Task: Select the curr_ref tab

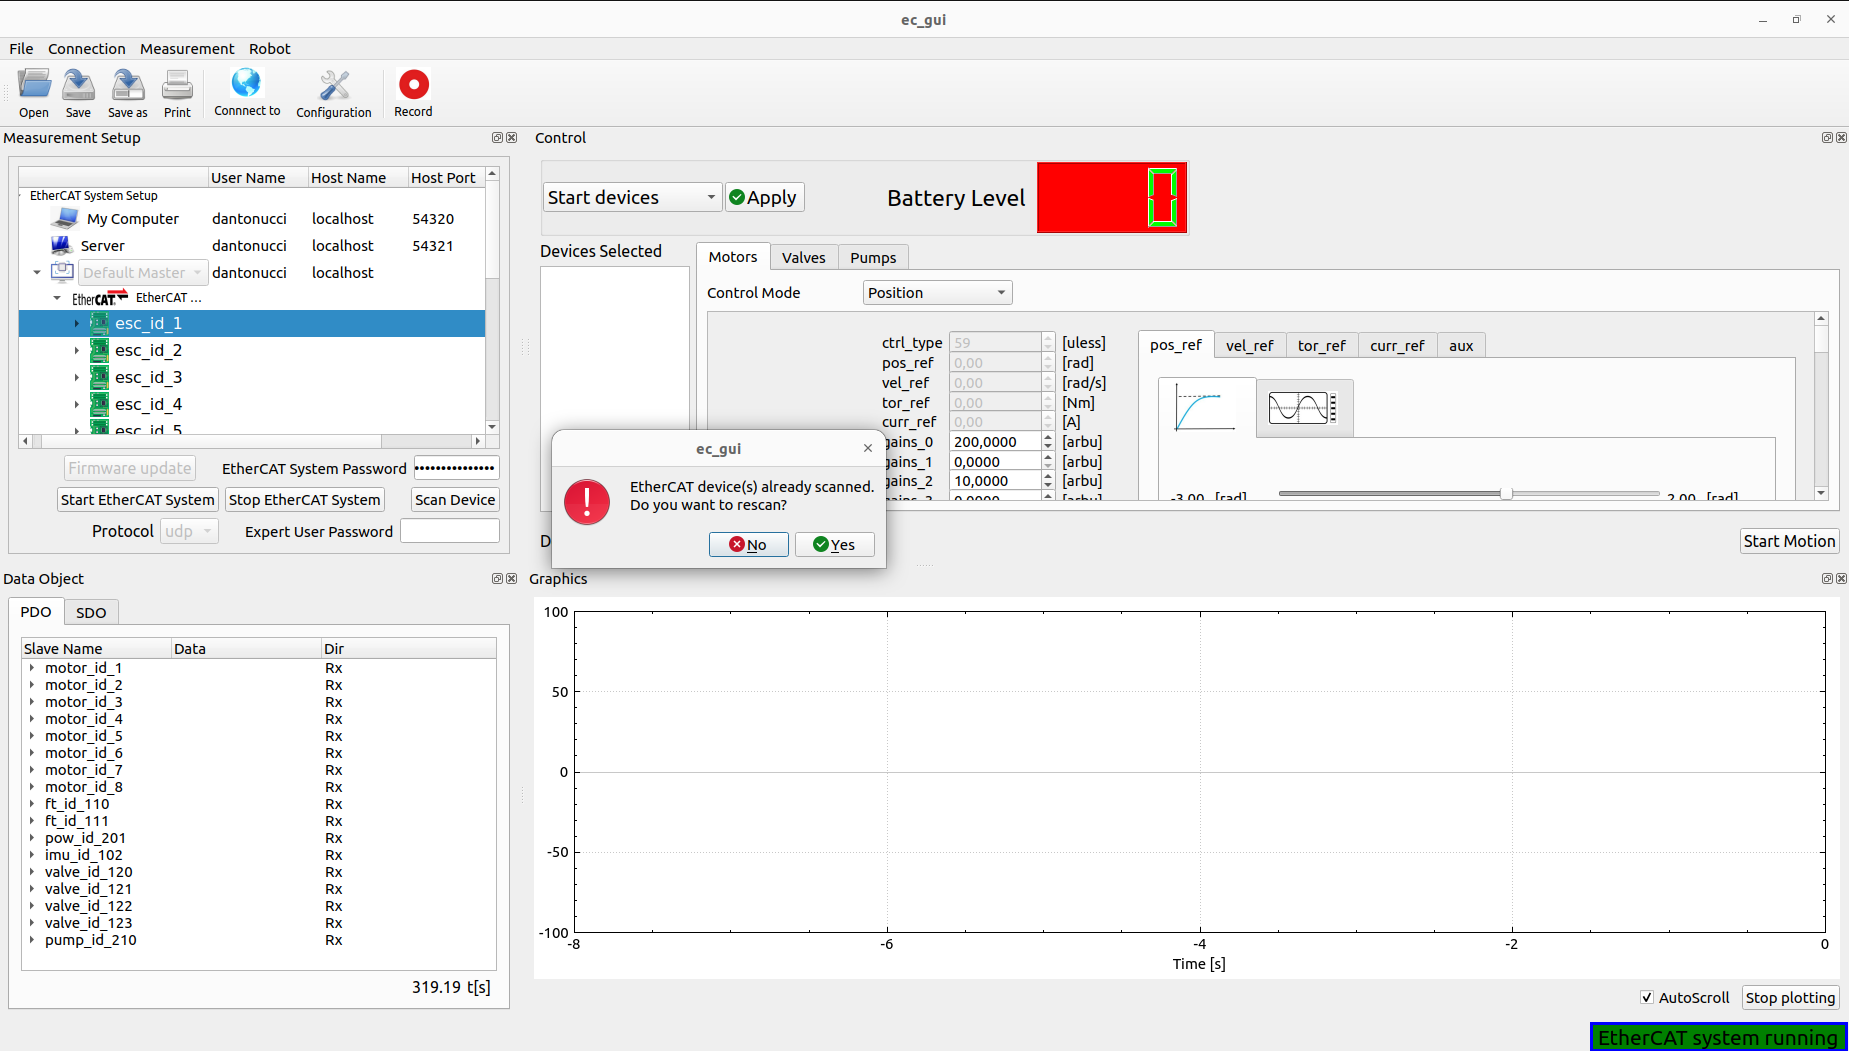Action: click(1397, 346)
